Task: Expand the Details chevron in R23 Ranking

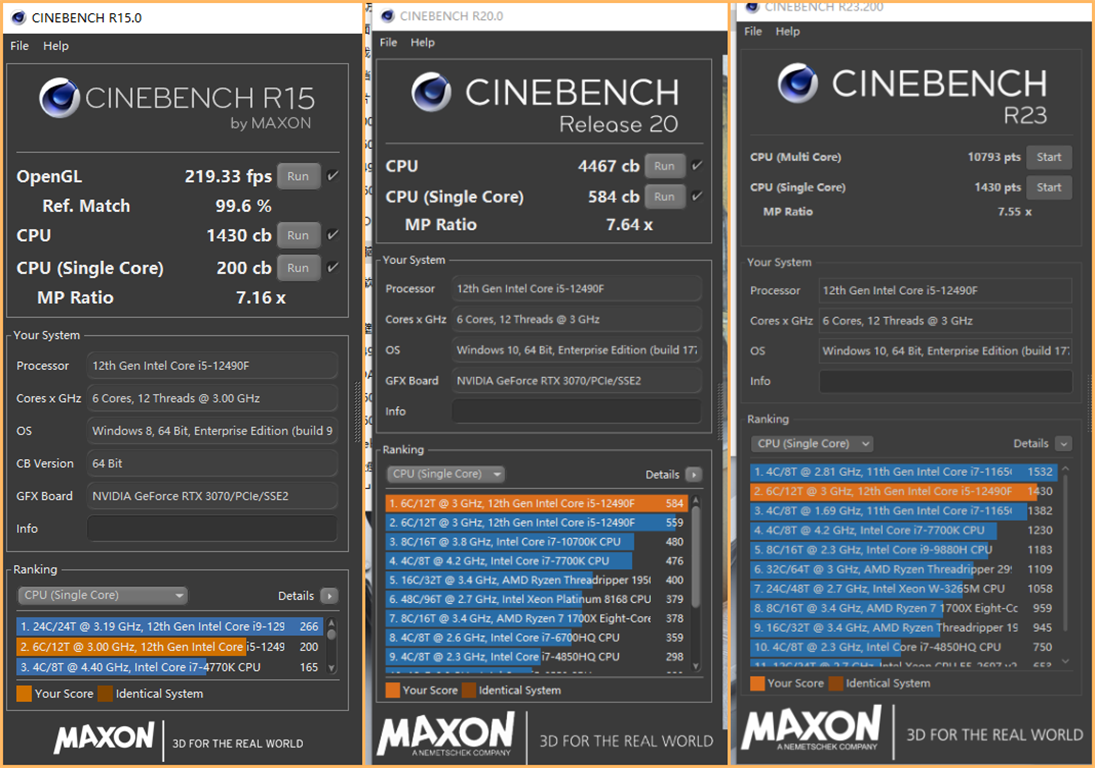Action: [1064, 443]
